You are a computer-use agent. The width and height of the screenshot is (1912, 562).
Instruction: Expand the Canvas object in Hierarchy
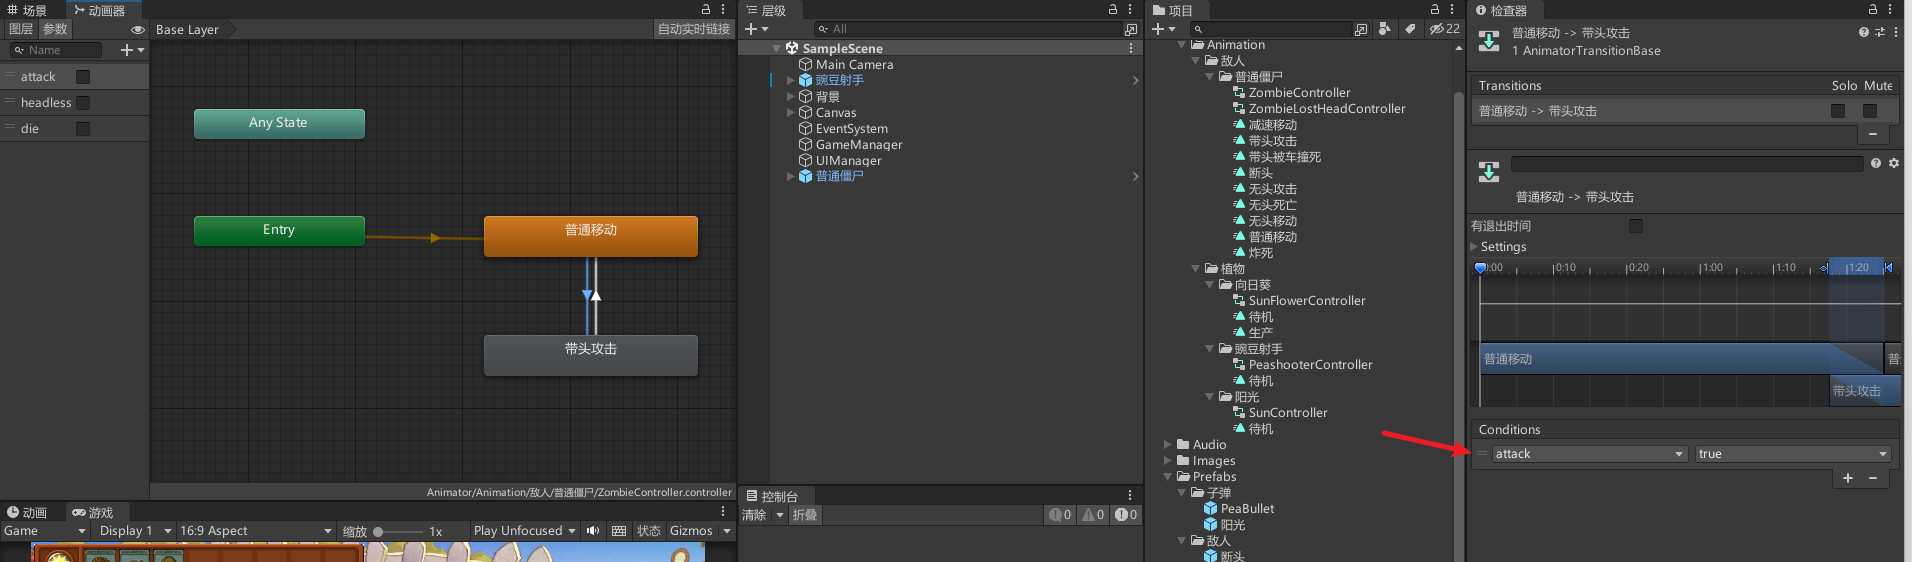pyautogui.click(x=790, y=113)
